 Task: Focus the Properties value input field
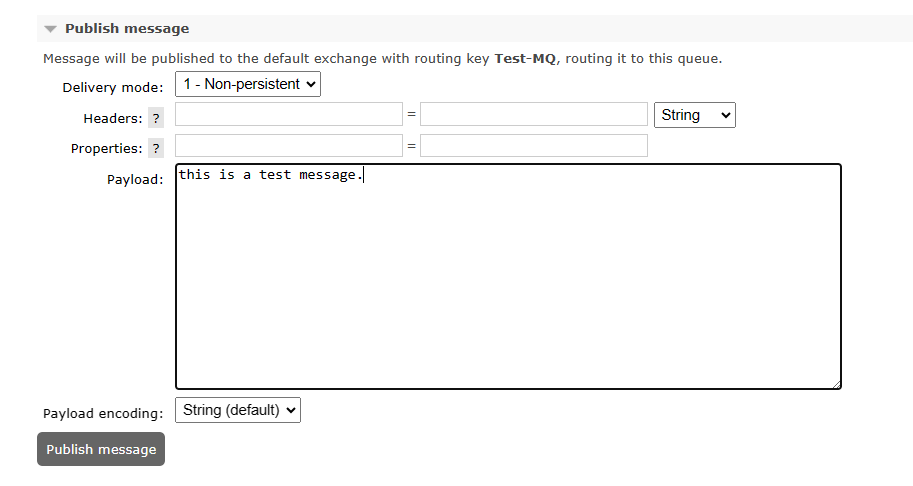coord(534,146)
